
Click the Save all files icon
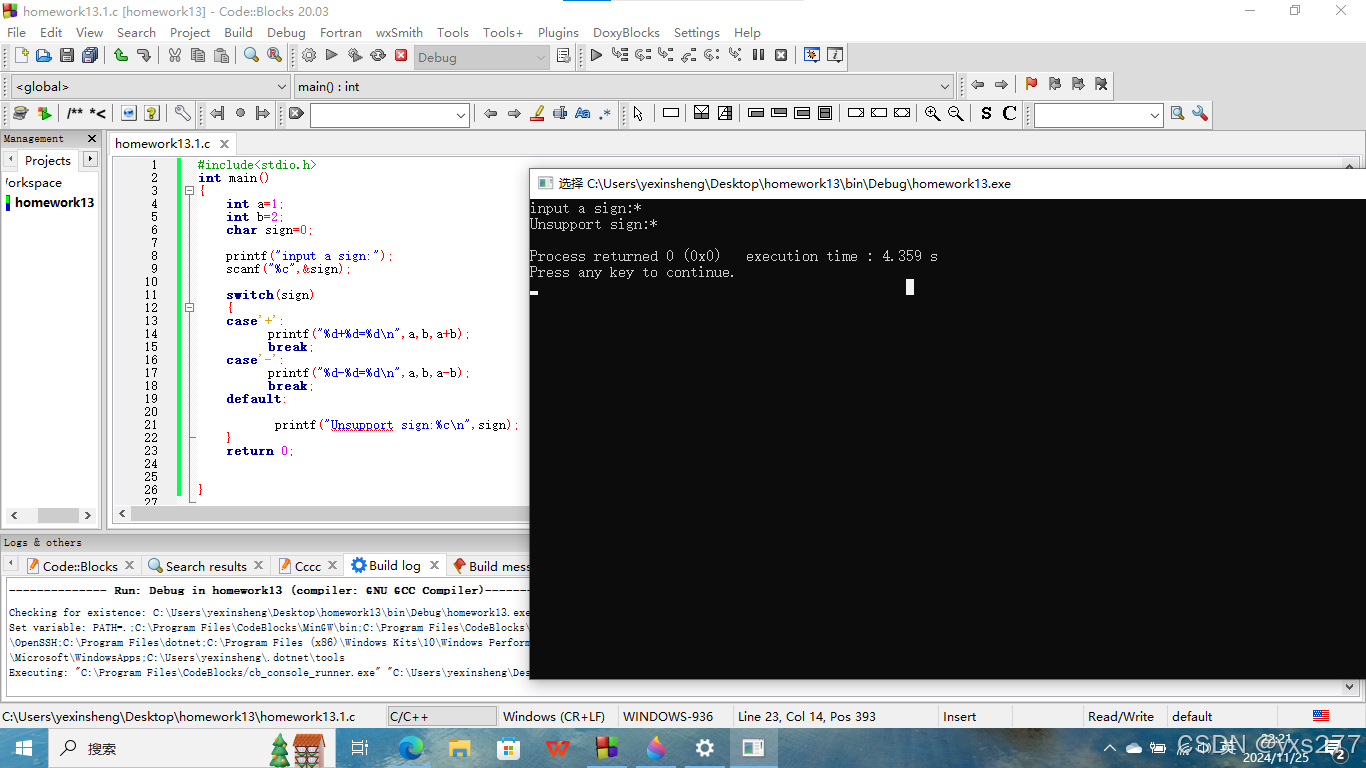[90, 56]
